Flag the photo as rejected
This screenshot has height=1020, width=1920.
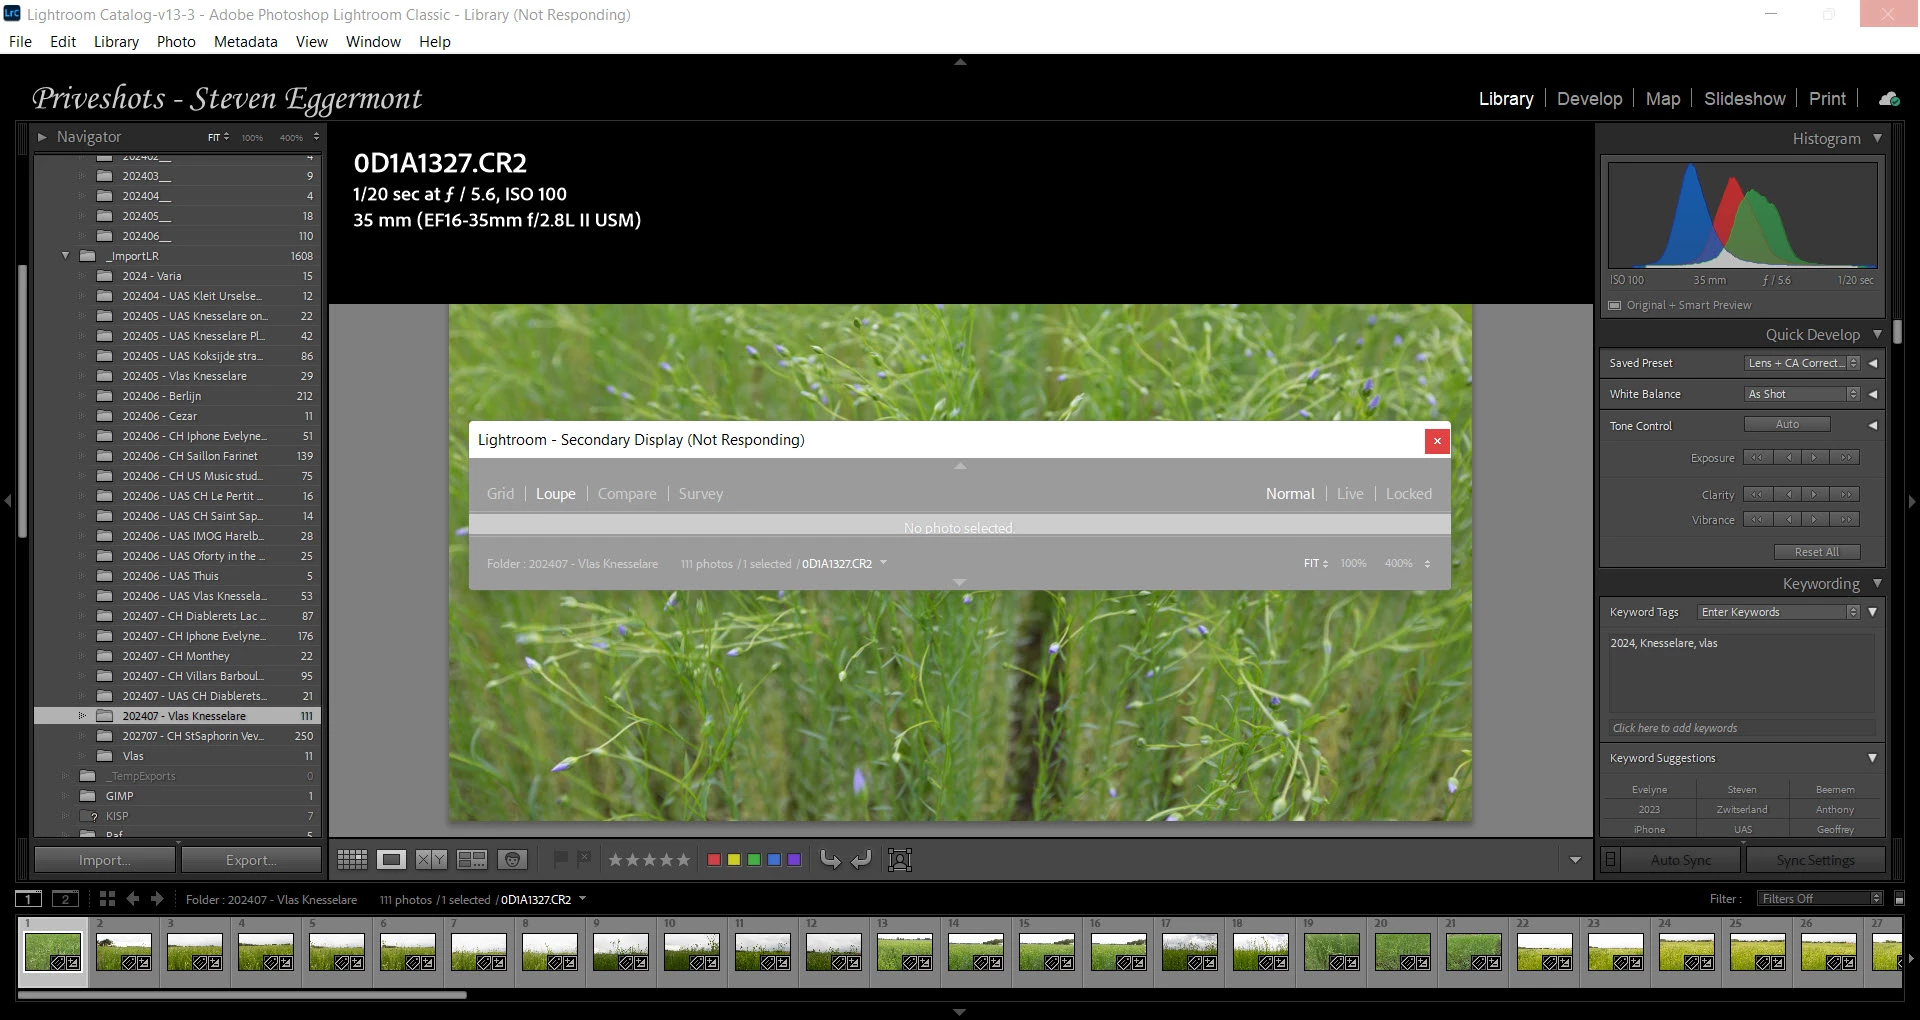pos(584,859)
